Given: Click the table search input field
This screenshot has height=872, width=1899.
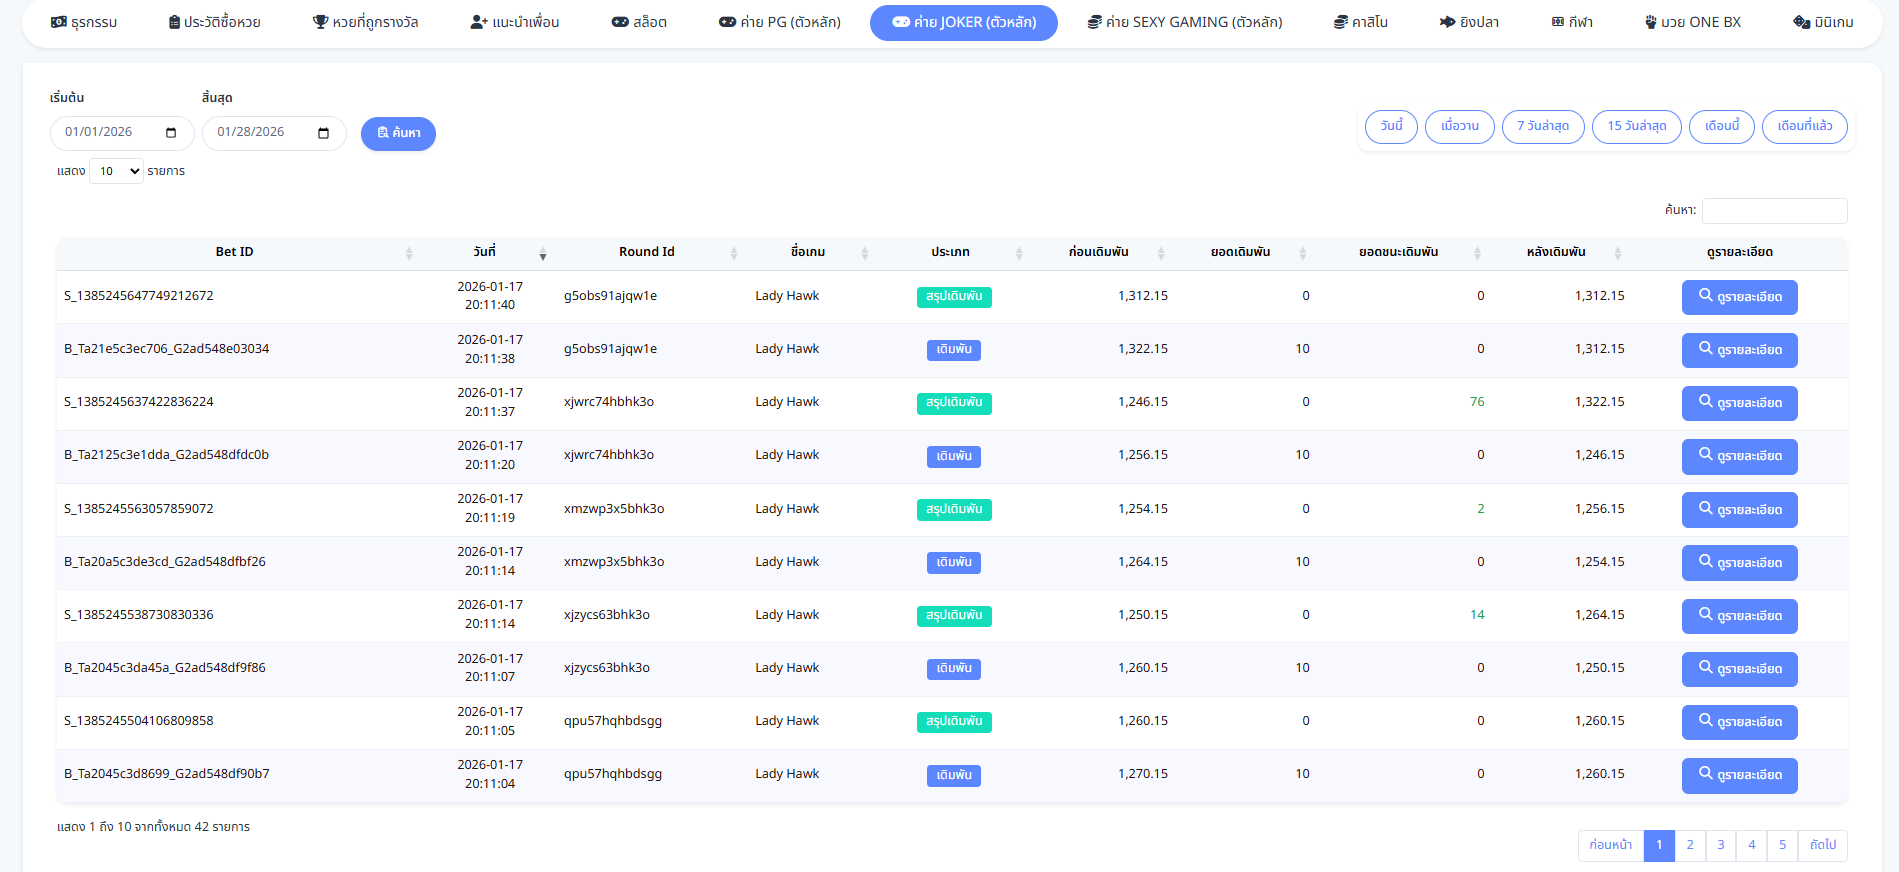Looking at the screenshot, I should point(1774,211).
